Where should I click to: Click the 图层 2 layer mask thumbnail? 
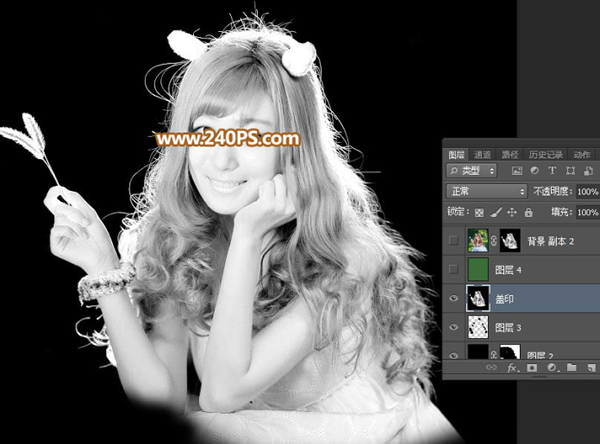pos(510,351)
